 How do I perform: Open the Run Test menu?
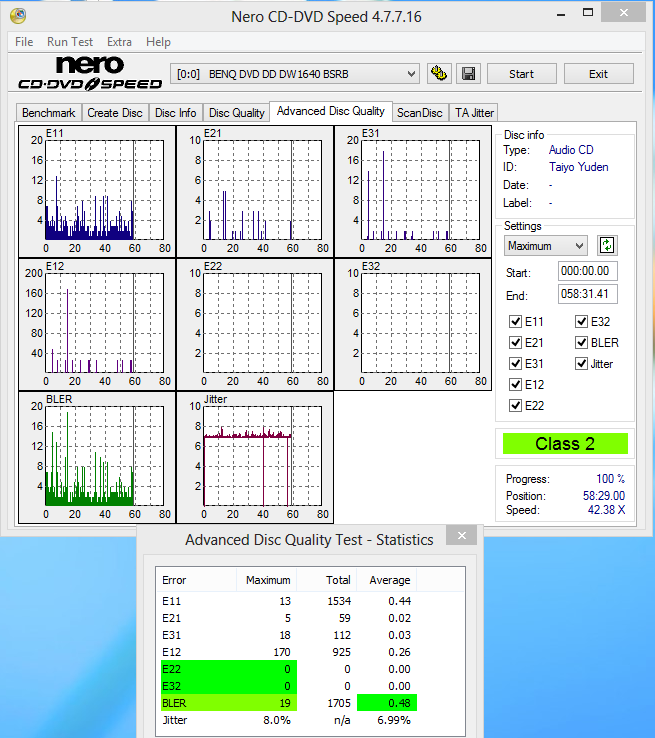pyautogui.click(x=70, y=42)
